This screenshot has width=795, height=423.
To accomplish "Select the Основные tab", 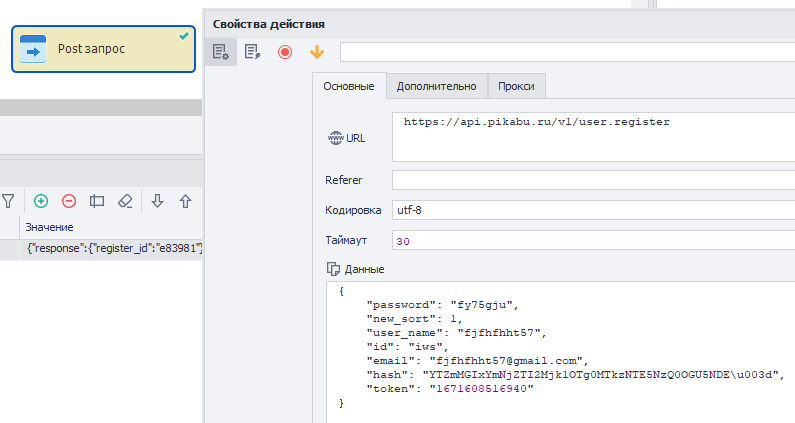I will click(348, 87).
